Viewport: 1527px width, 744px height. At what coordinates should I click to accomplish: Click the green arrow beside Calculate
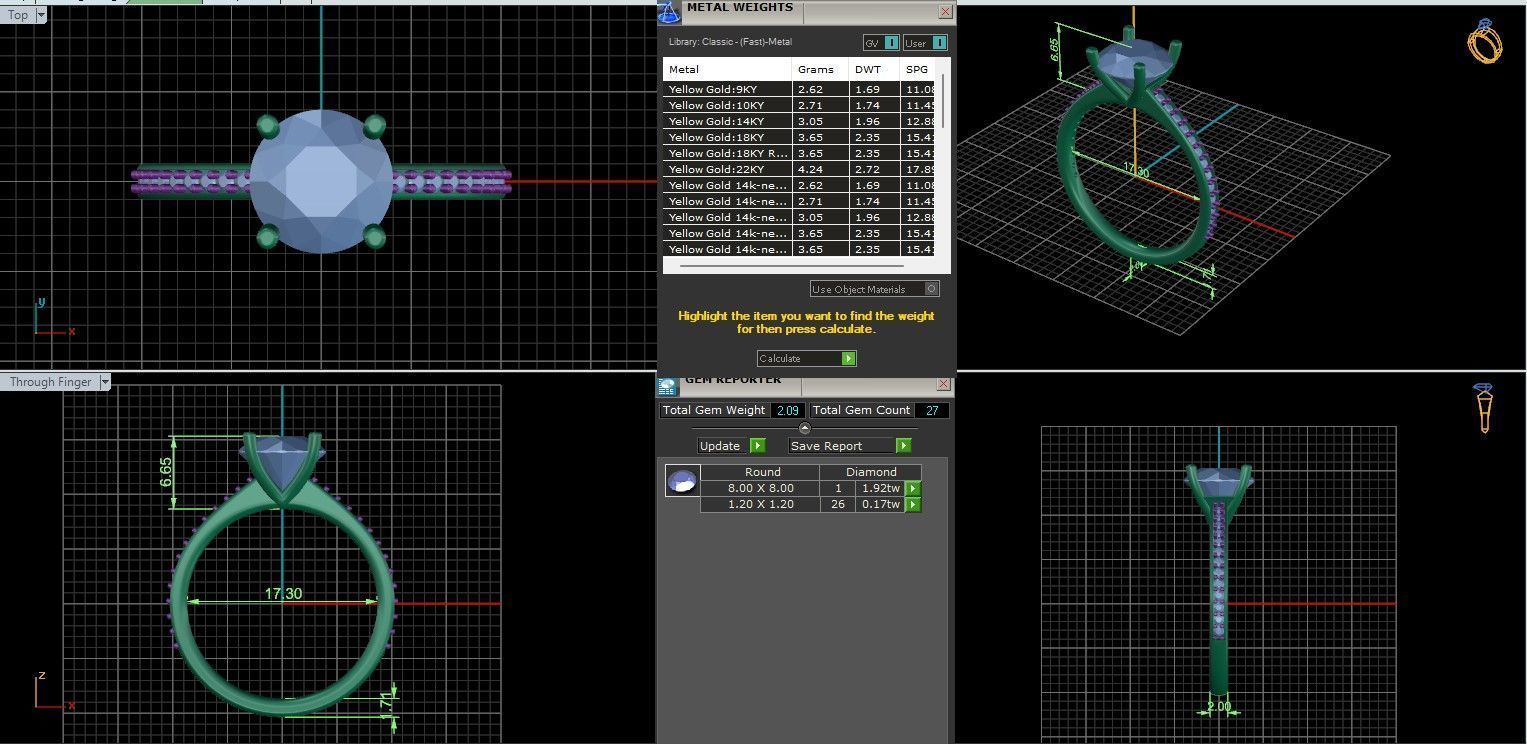click(848, 358)
